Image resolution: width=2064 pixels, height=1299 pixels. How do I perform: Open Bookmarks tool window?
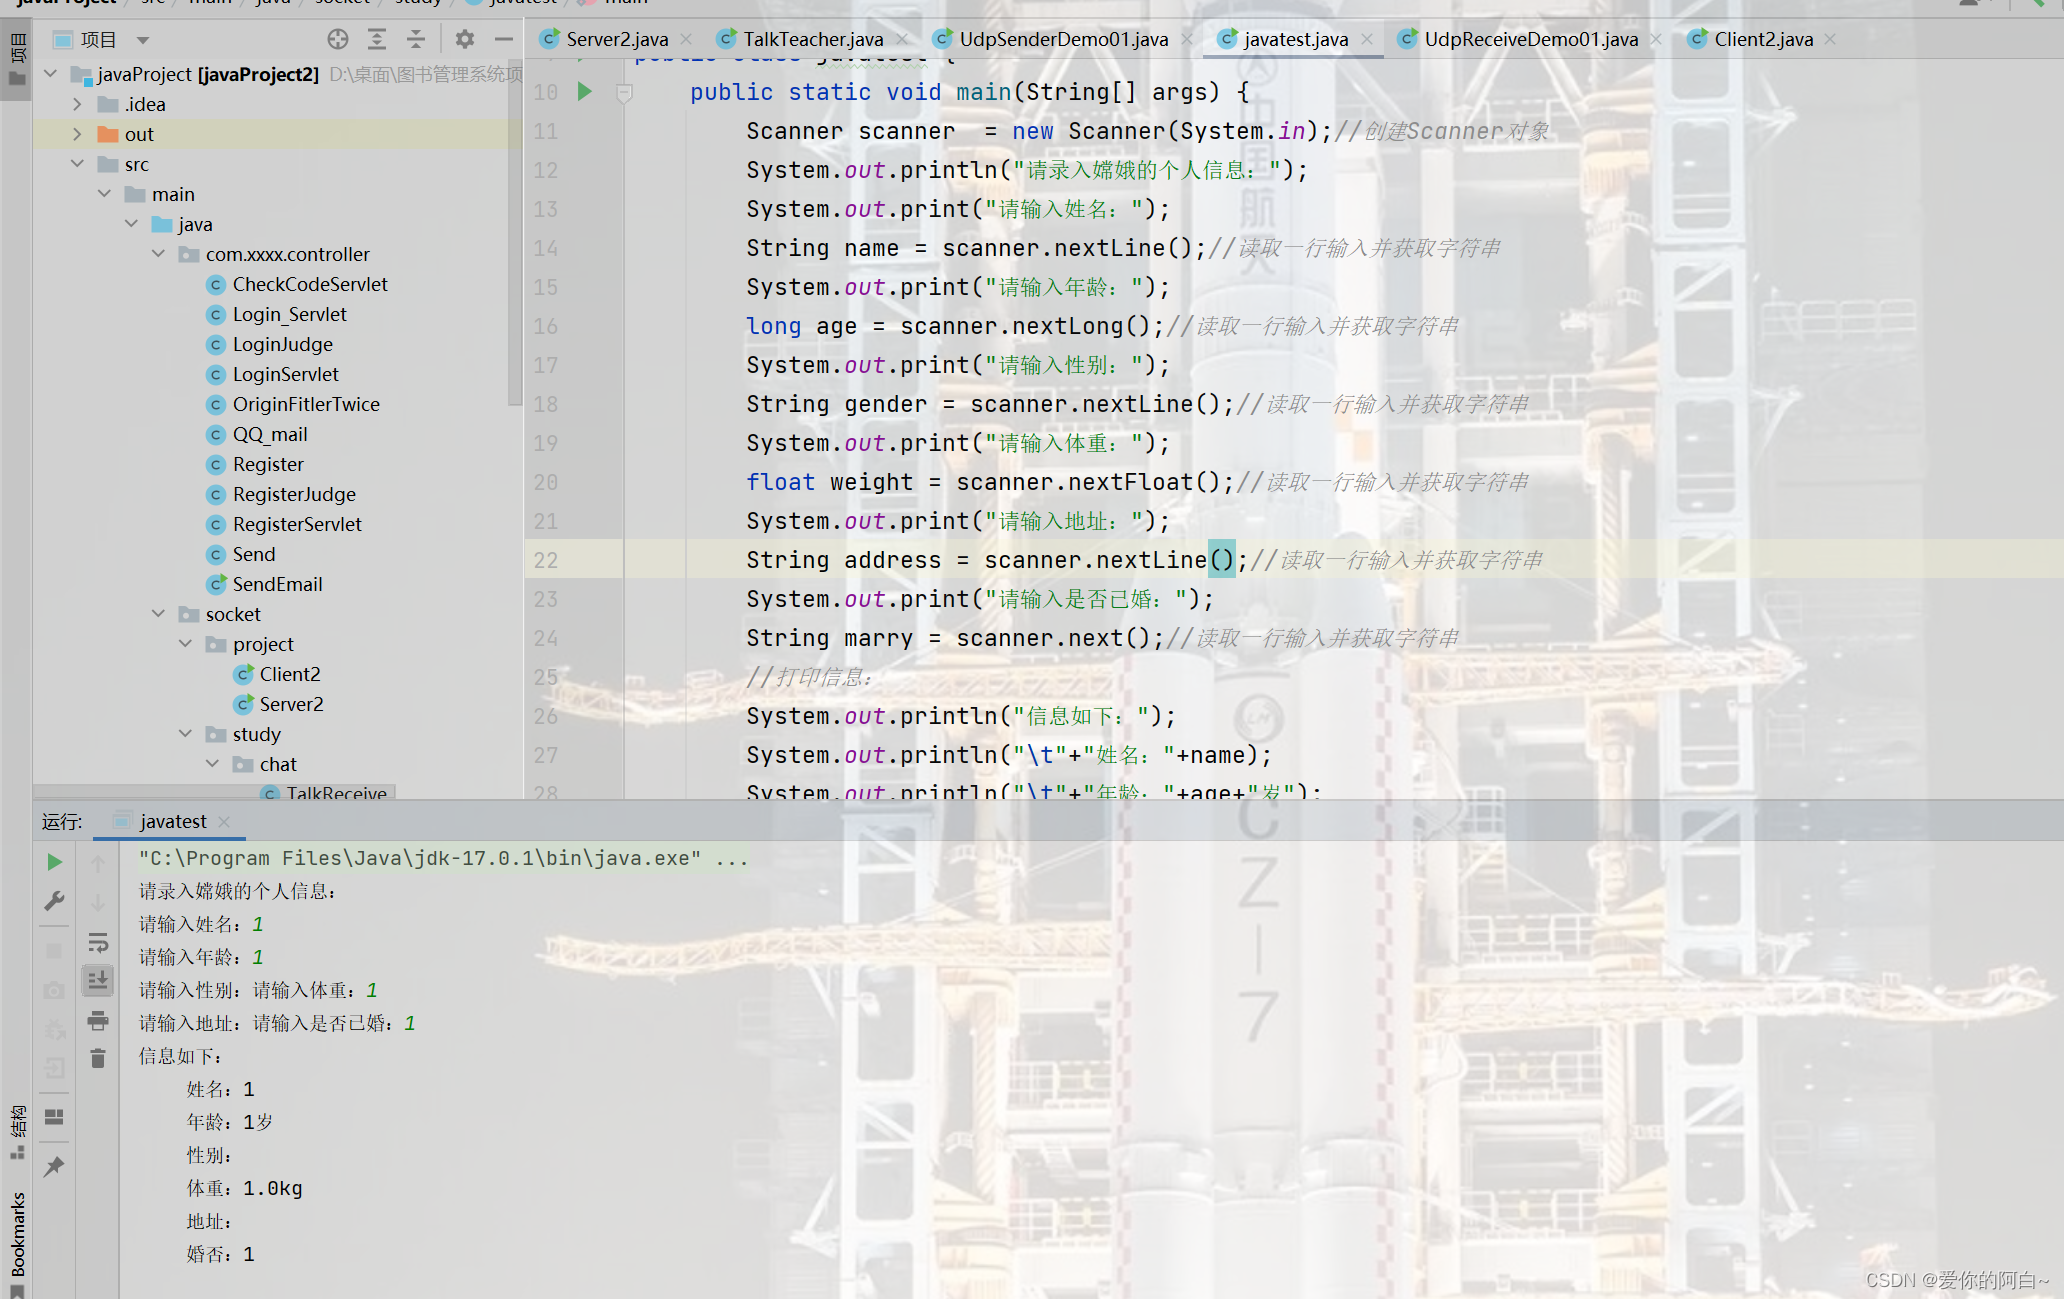click(x=18, y=1235)
